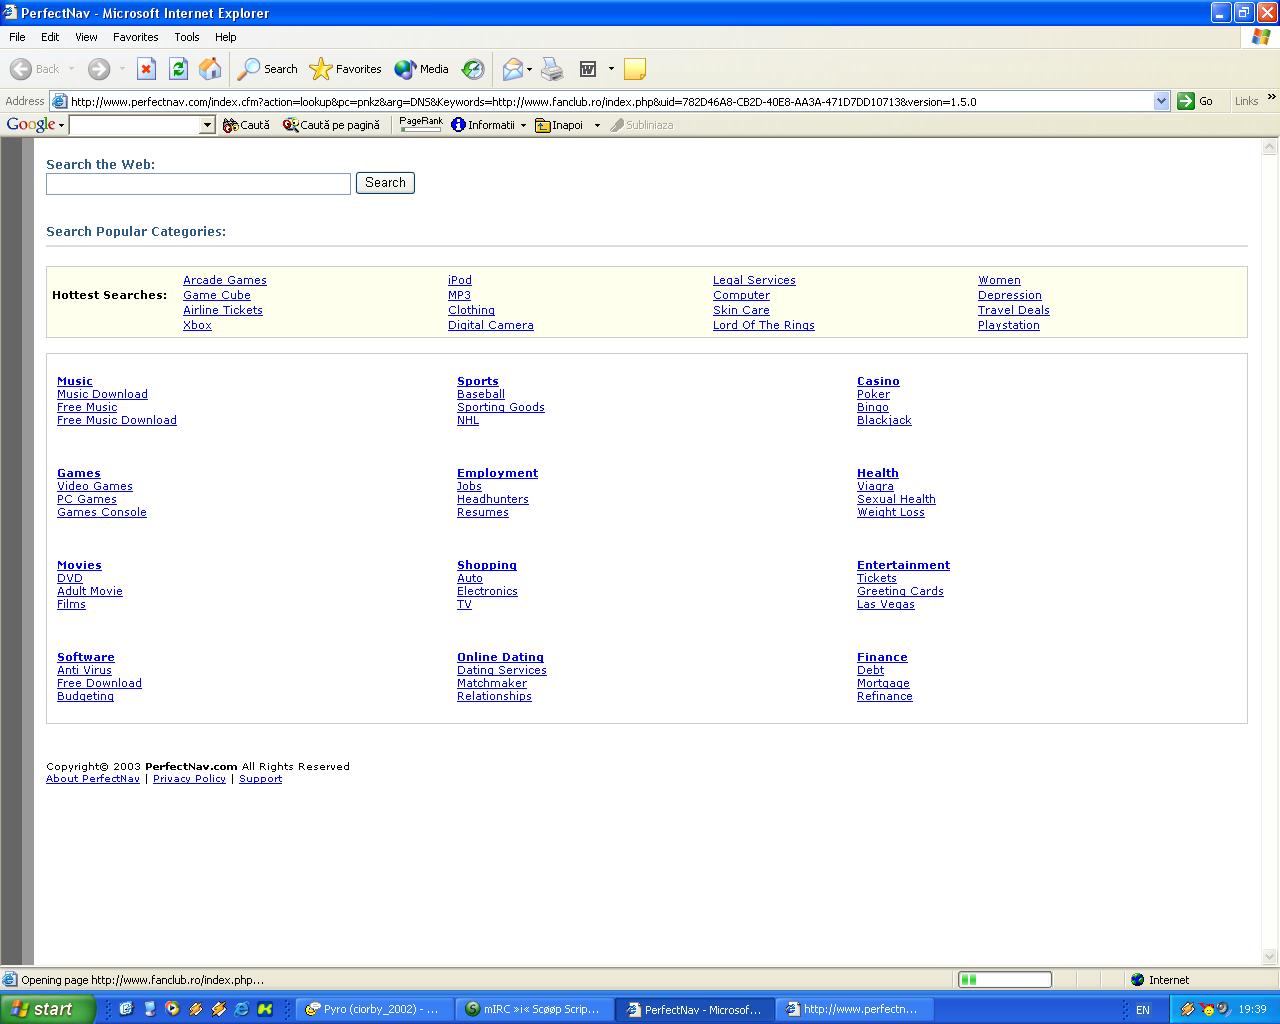
Task: Click the Edit with Word icon
Action: coord(588,69)
